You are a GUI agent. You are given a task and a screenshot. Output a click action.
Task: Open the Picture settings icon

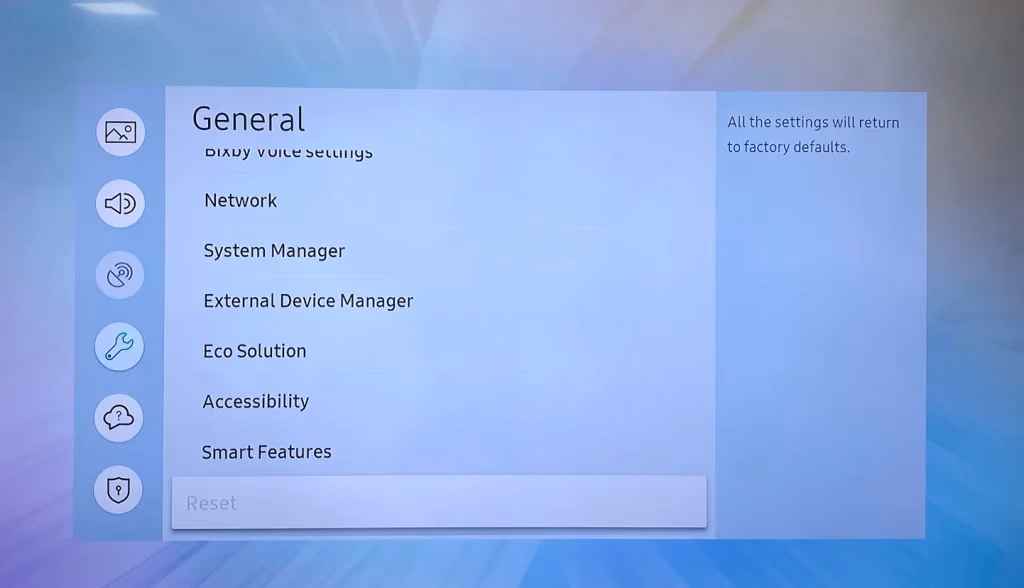pos(119,132)
